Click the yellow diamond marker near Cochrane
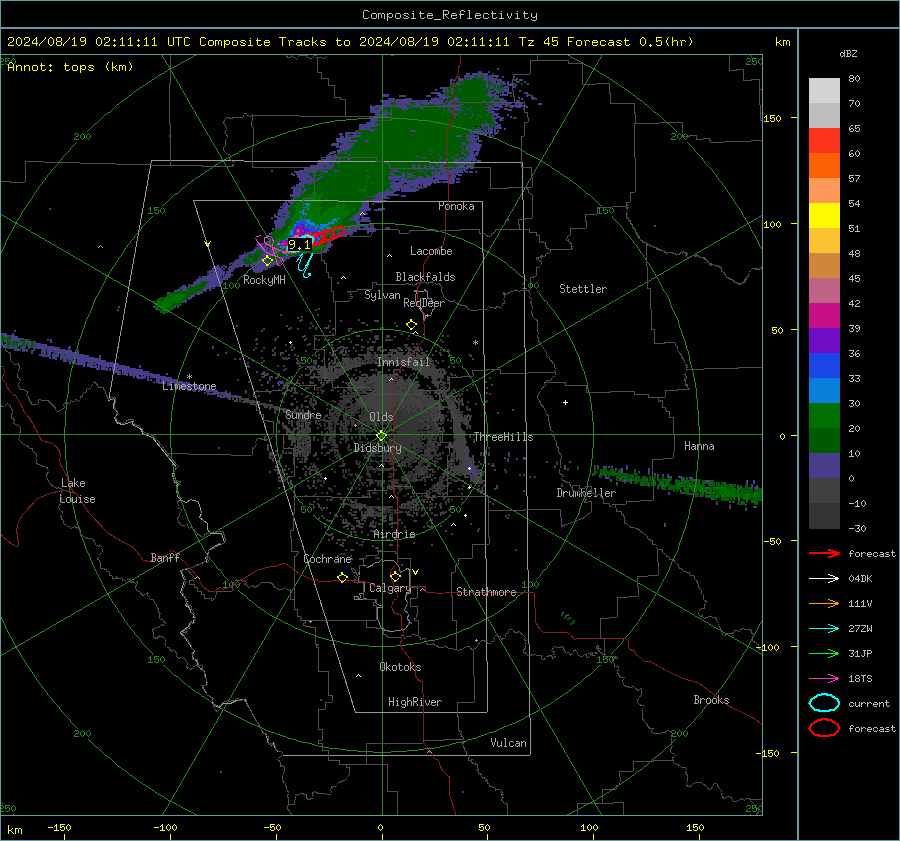 342,577
